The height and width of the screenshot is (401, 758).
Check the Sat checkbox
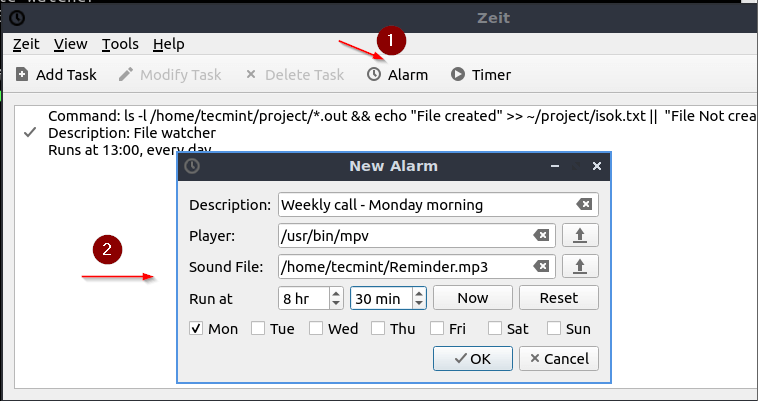pyautogui.click(x=495, y=329)
